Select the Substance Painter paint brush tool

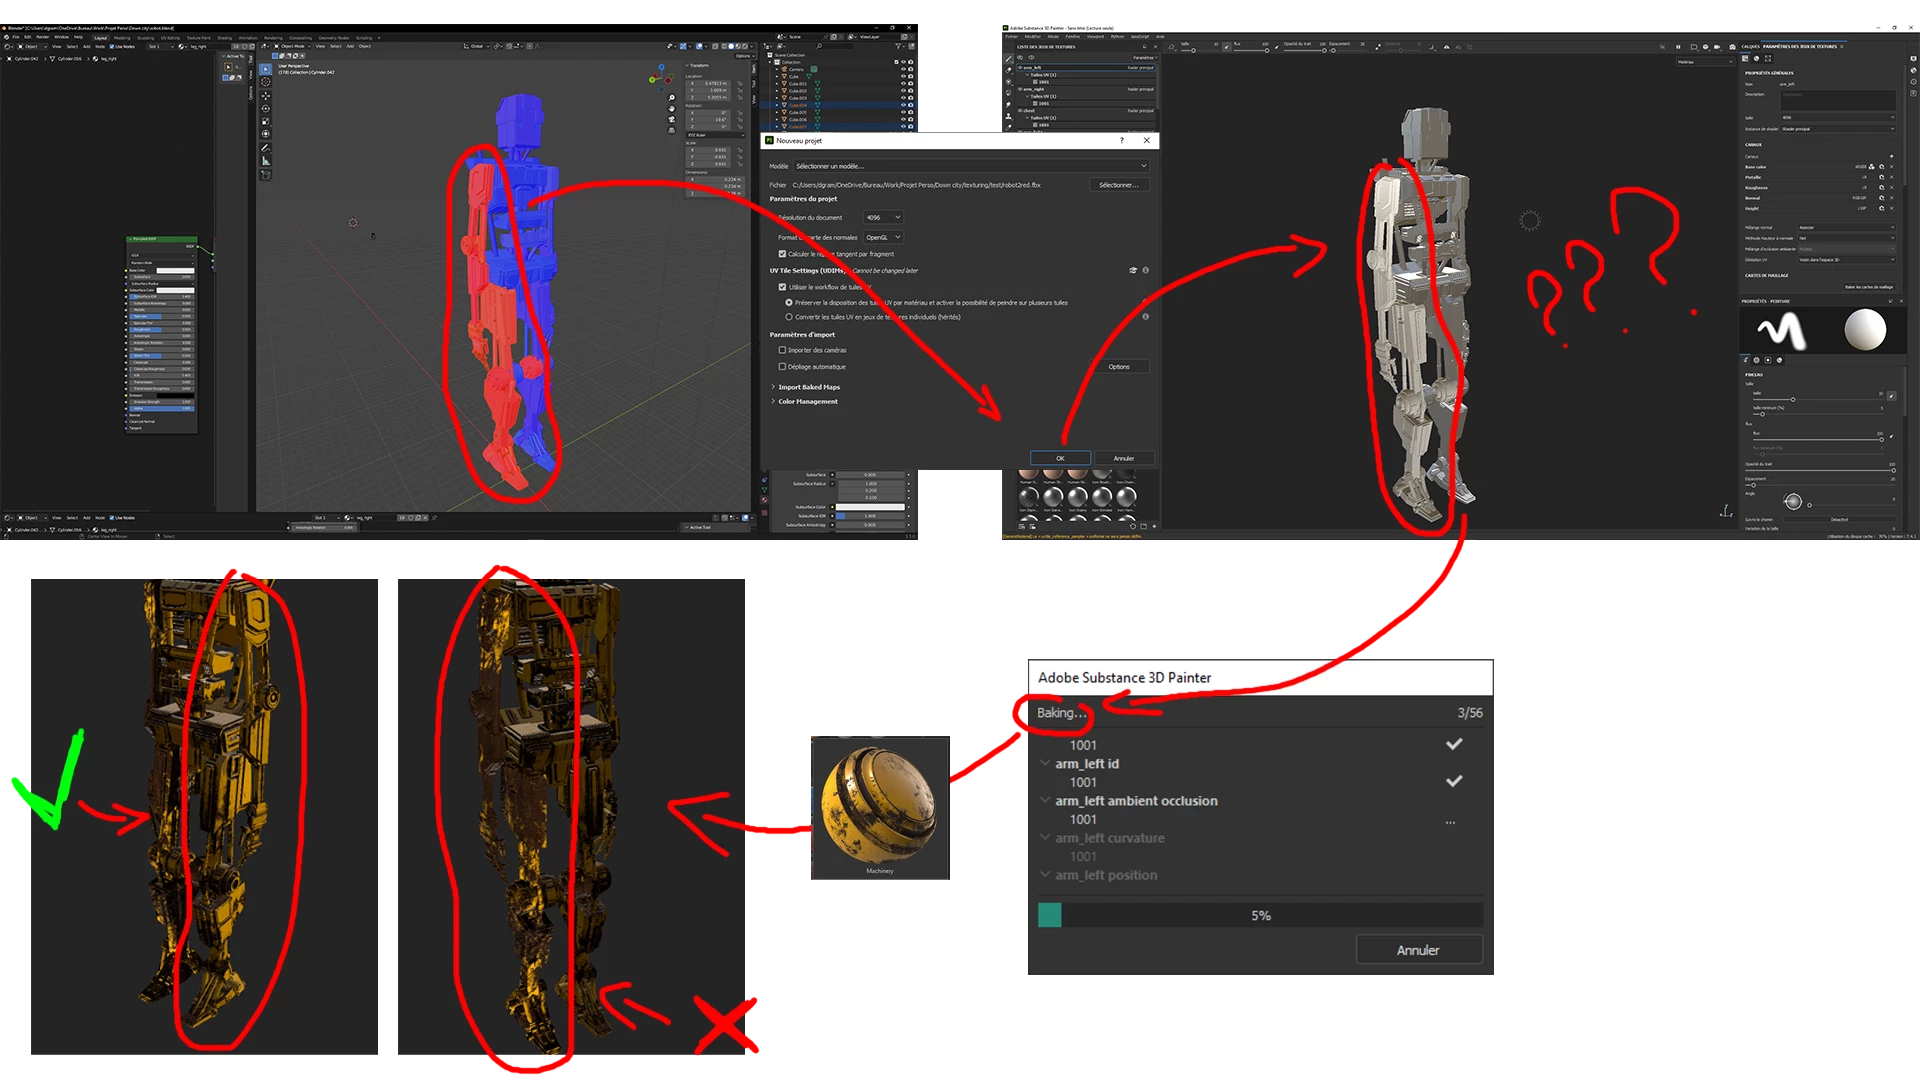click(x=1008, y=58)
